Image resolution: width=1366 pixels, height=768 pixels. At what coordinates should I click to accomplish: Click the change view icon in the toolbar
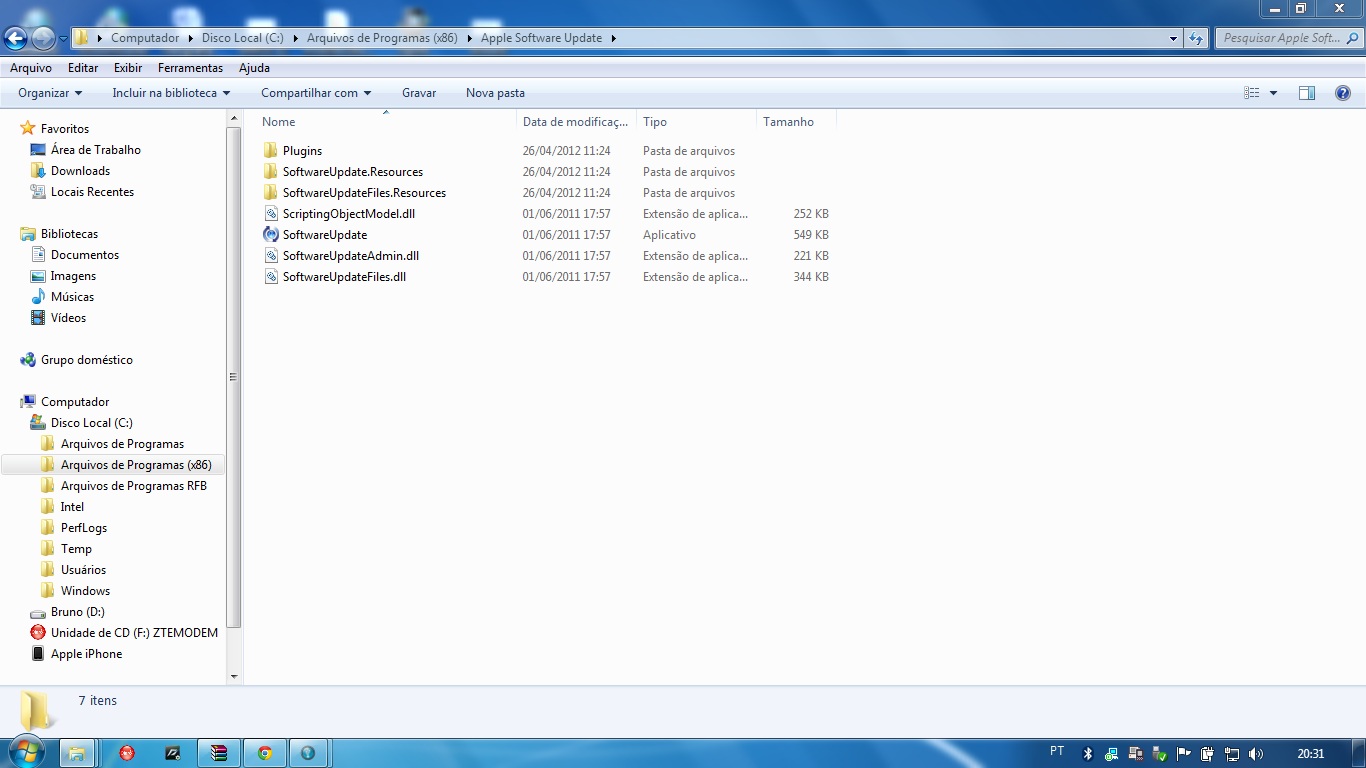[1252, 93]
